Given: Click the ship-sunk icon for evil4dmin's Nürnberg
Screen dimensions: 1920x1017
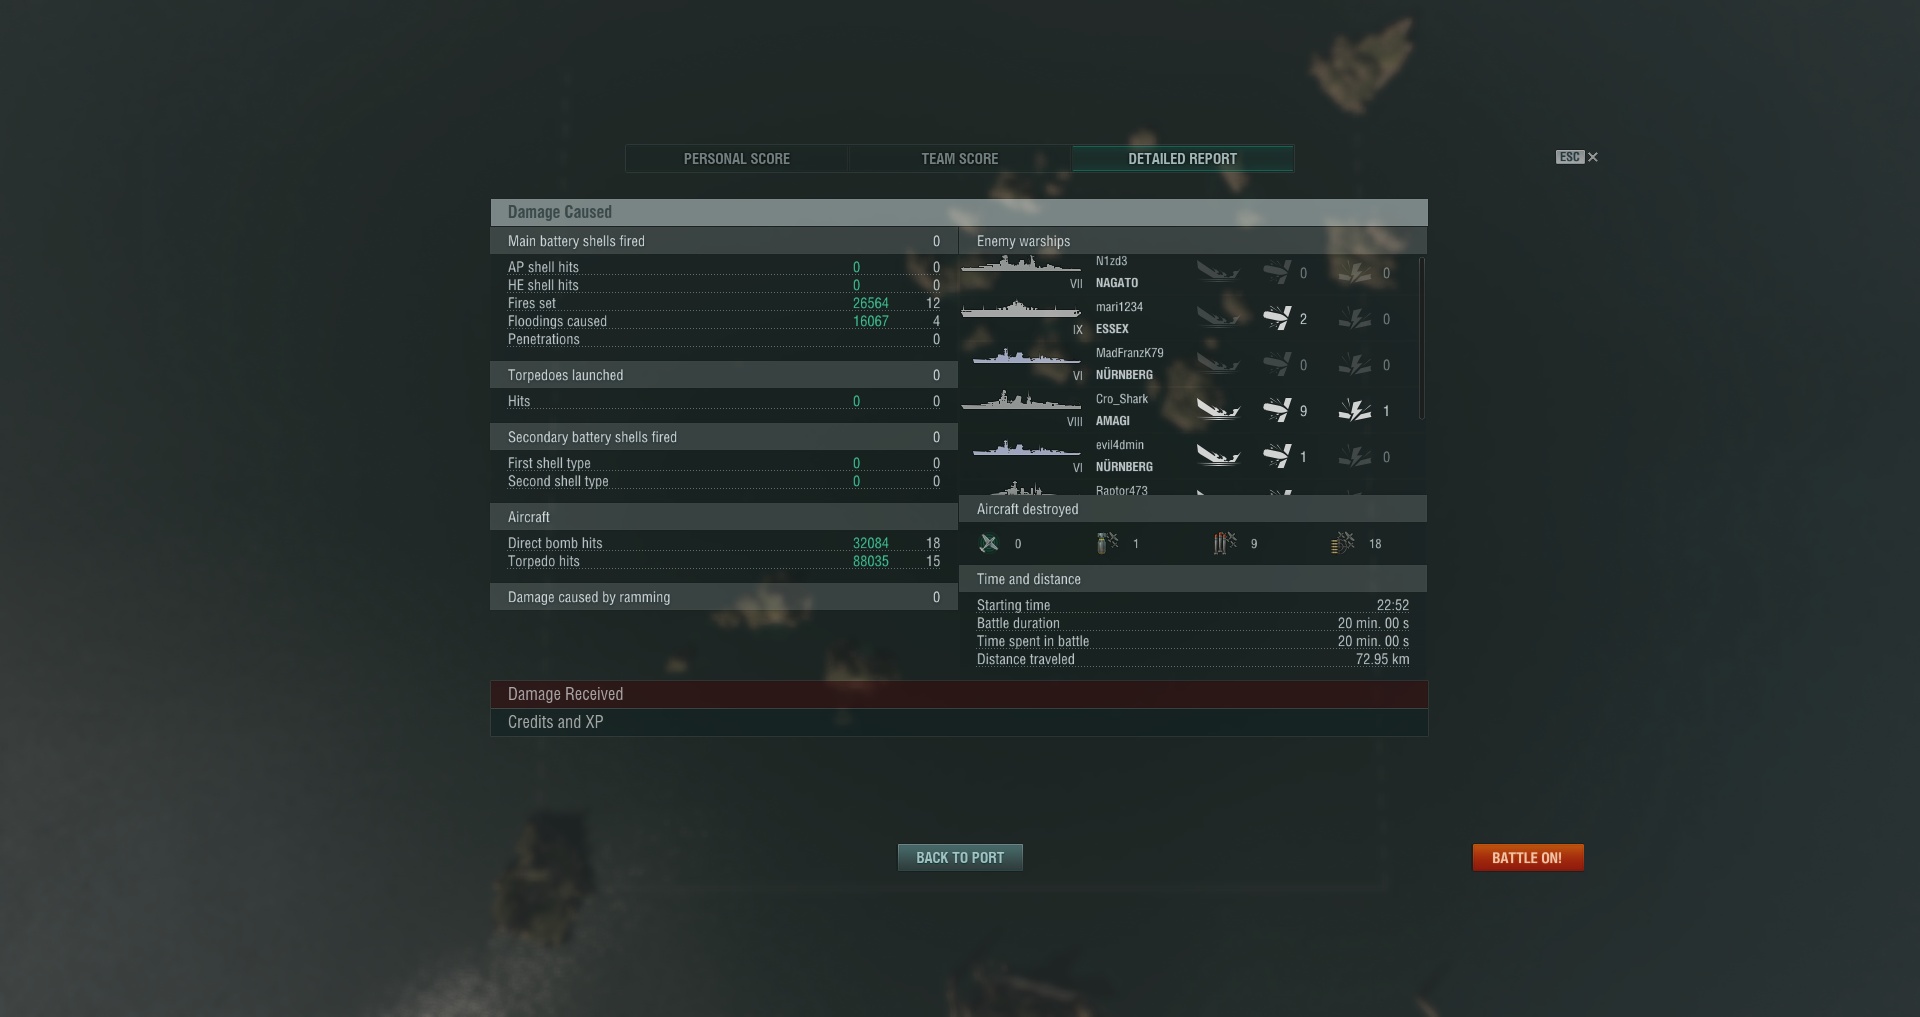Looking at the screenshot, I should [1218, 456].
